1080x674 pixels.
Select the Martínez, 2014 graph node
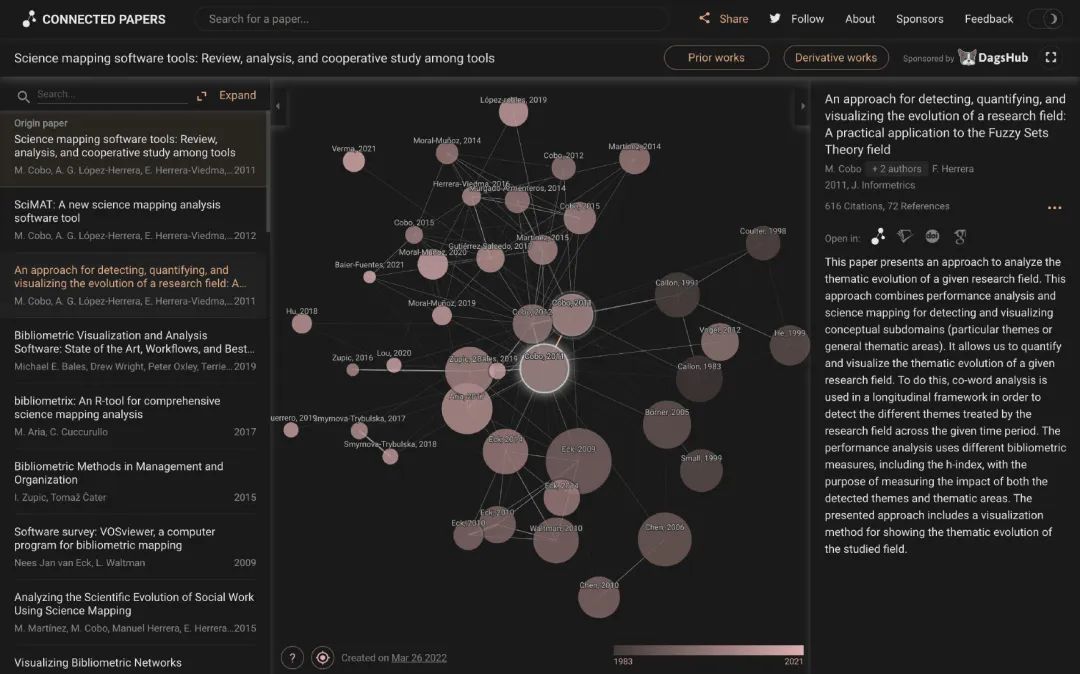point(634,159)
